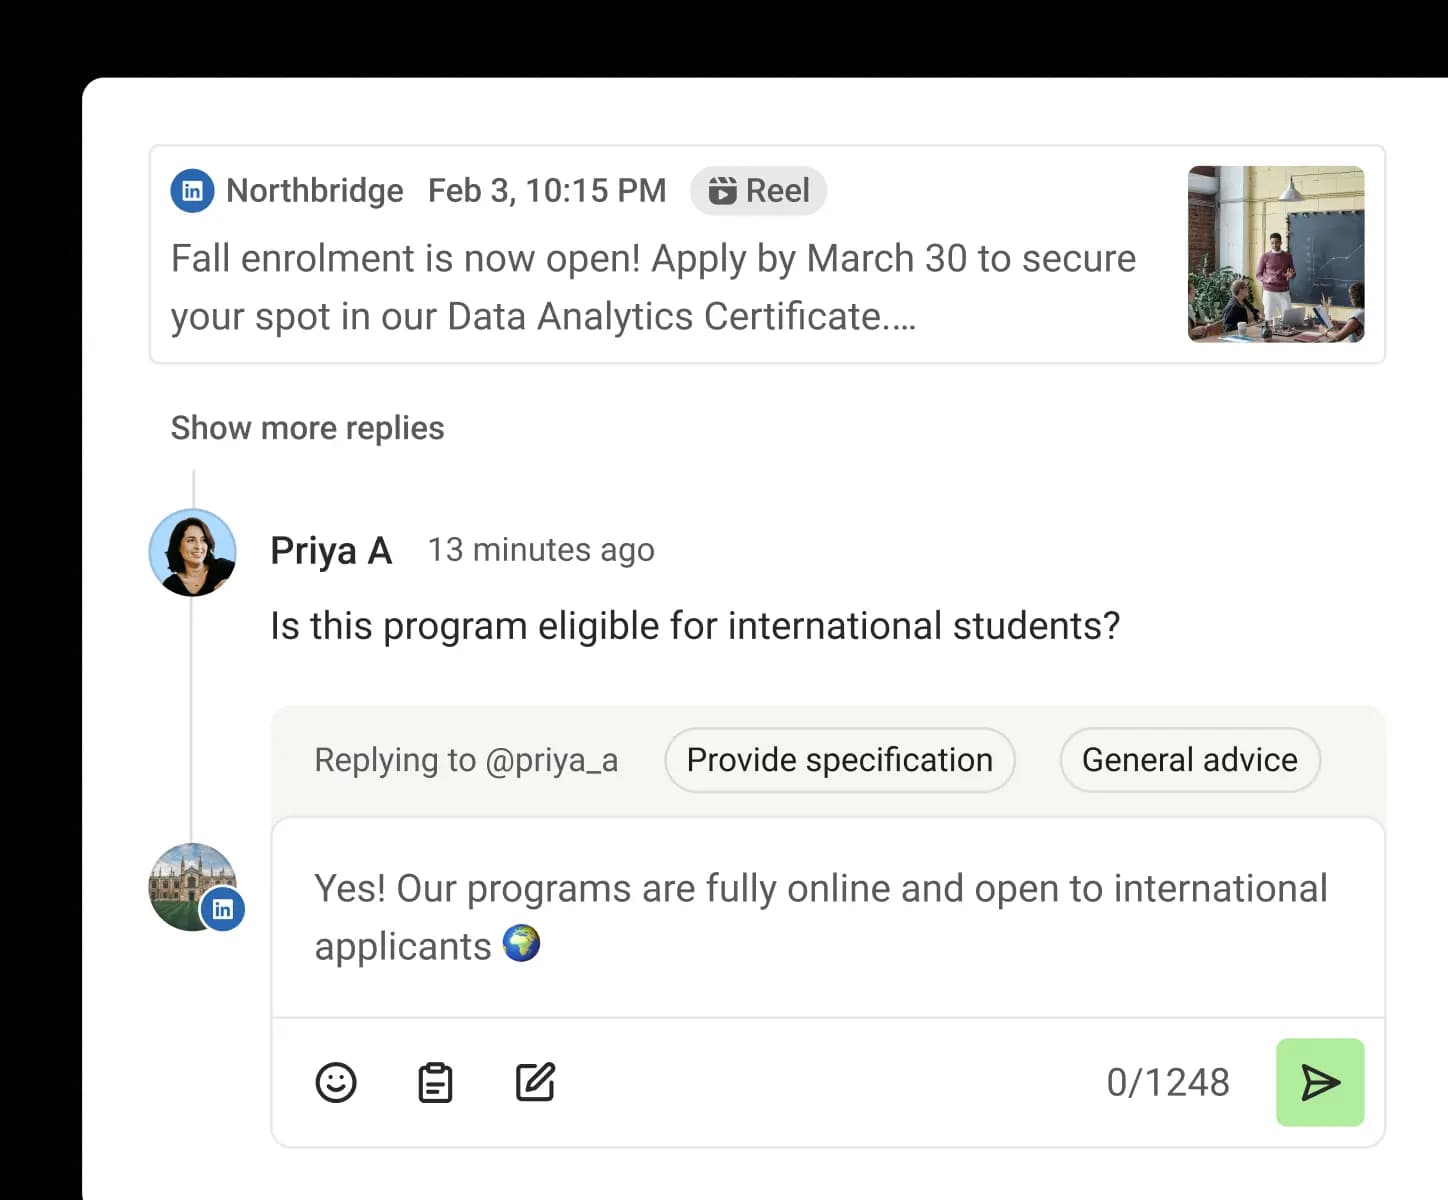Click the green send reply icon
The image size is (1448, 1200).
tap(1320, 1082)
